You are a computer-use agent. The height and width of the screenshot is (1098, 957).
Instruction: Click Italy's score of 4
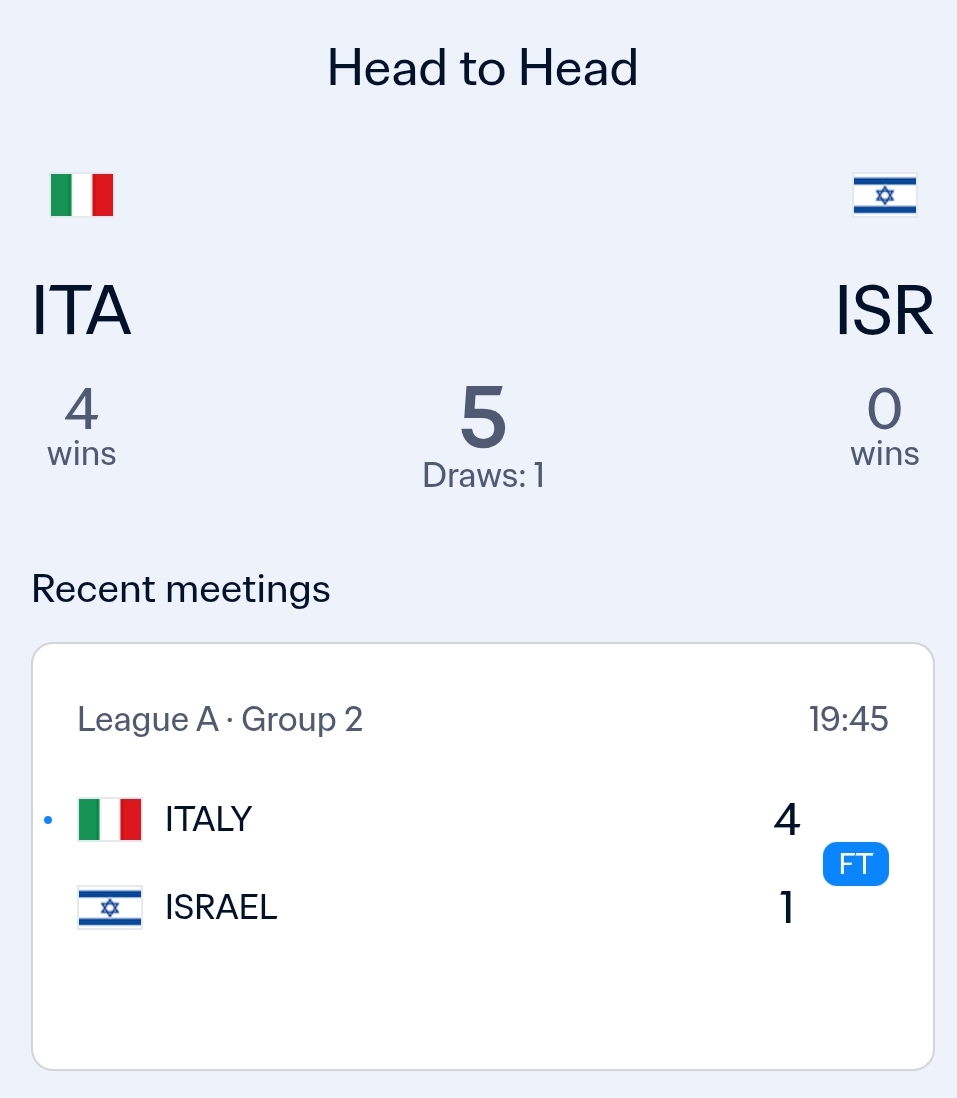(x=787, y=820)
